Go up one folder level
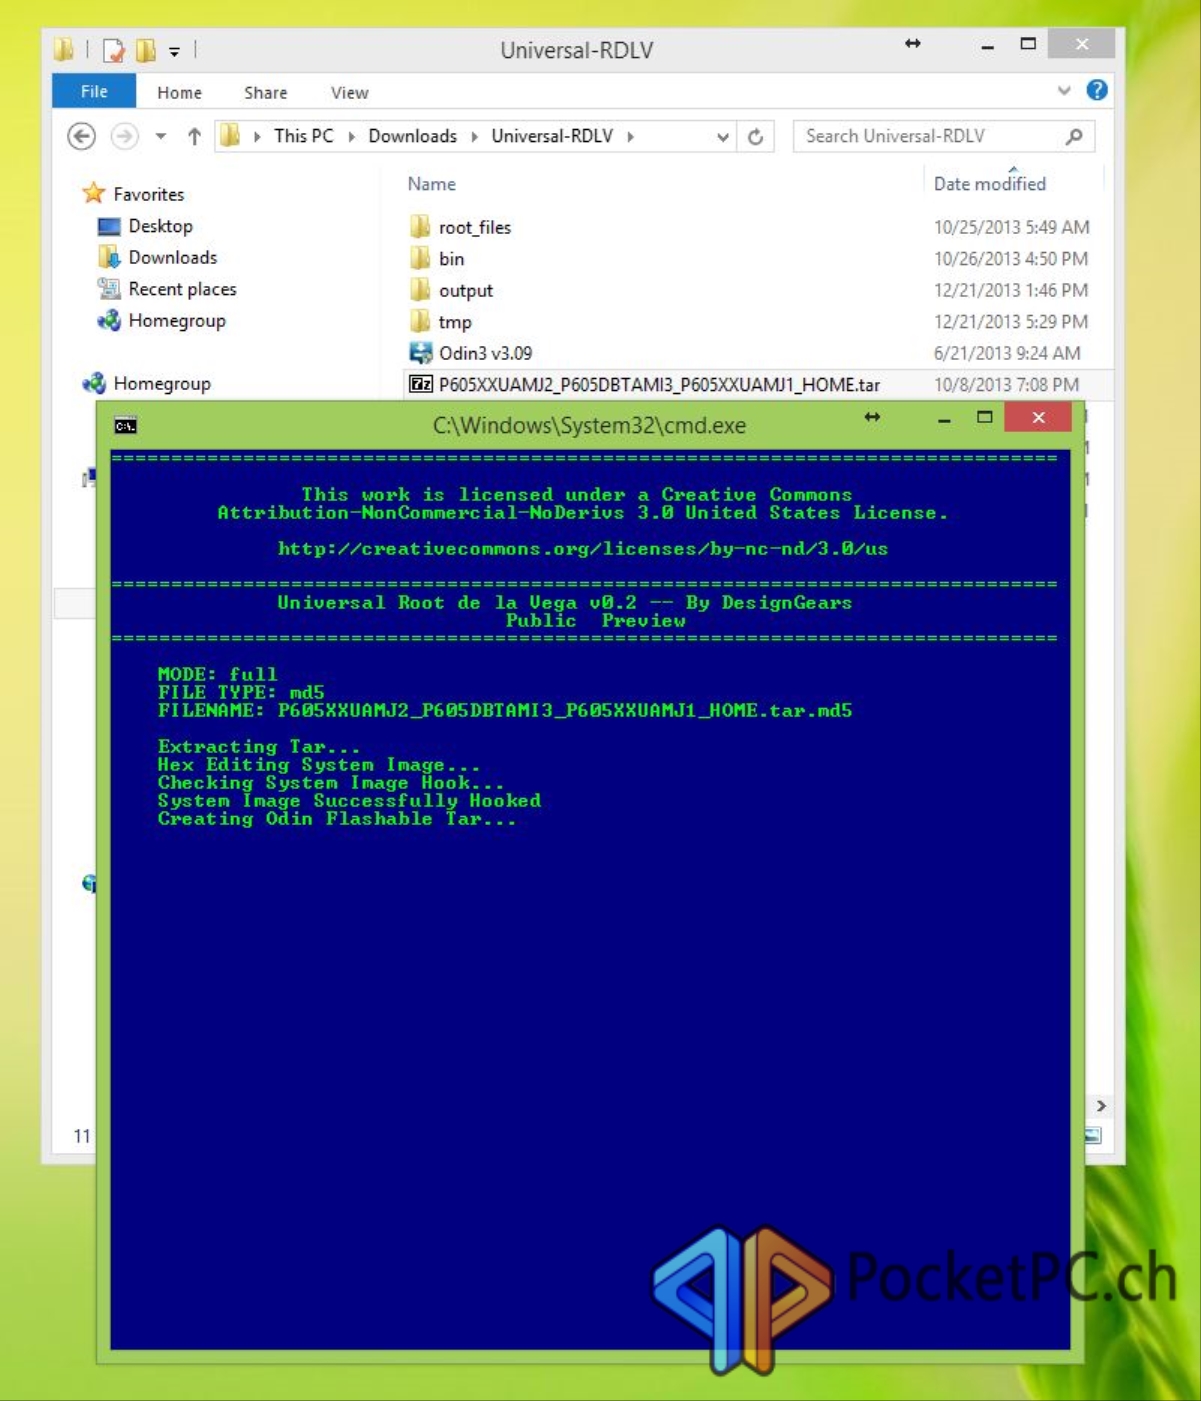The height and width of the screenshot is (1401, 1201). pos(194,136)
